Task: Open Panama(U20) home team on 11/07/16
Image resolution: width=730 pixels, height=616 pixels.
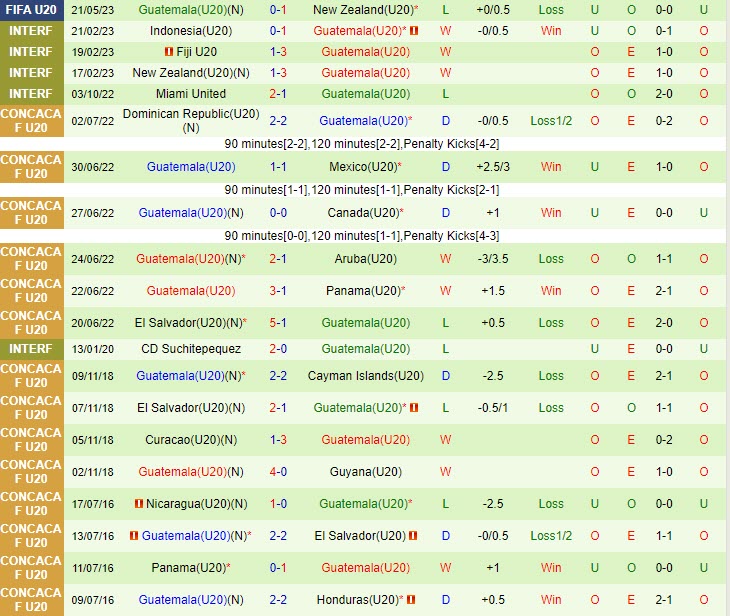Action: (x=191, y=568)
